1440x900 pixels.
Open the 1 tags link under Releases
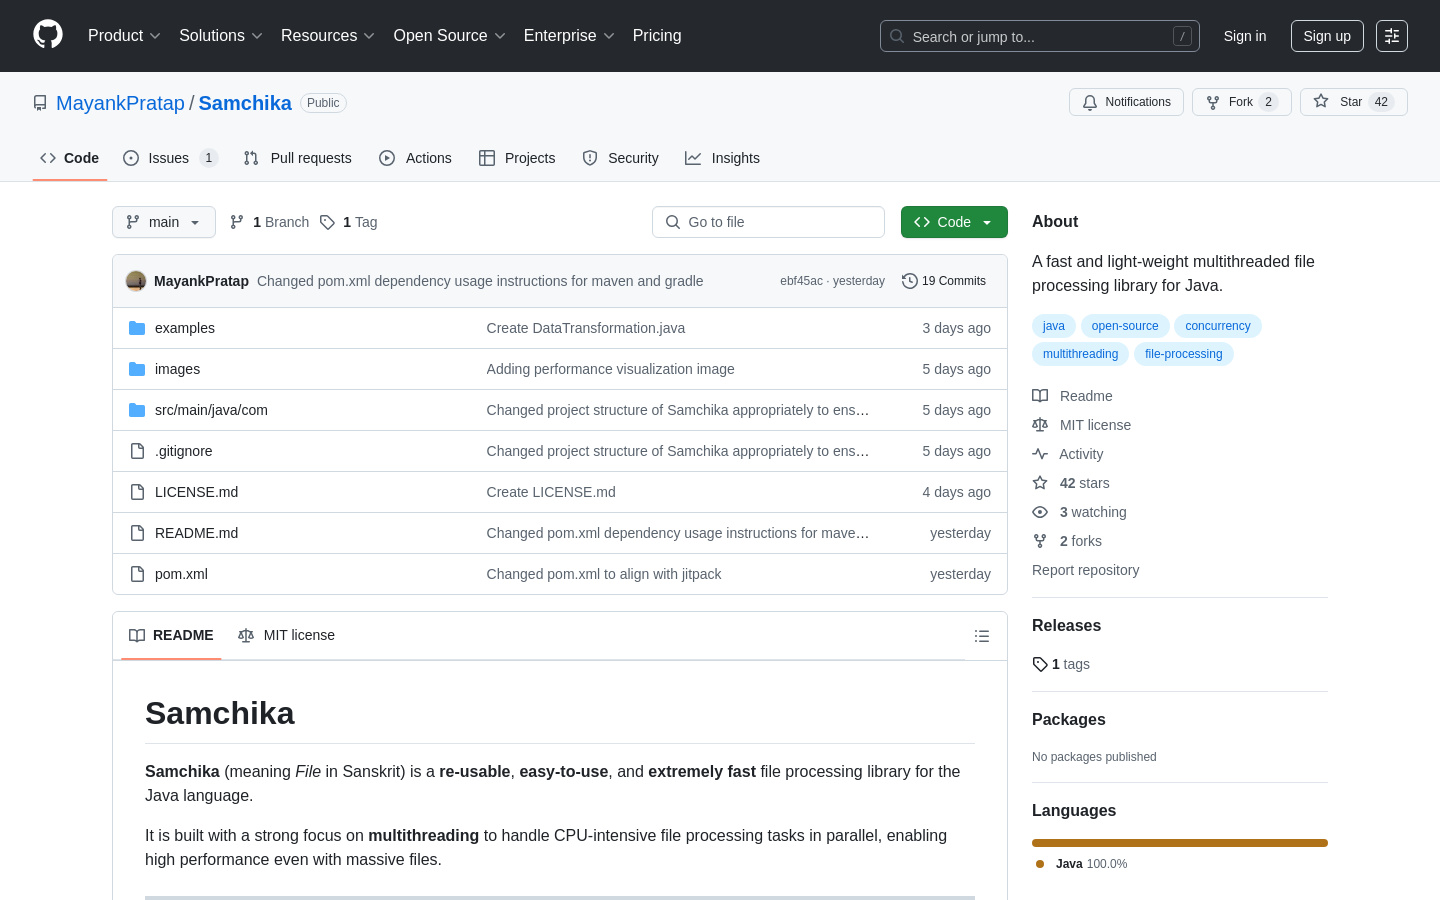coord(1061,664)
